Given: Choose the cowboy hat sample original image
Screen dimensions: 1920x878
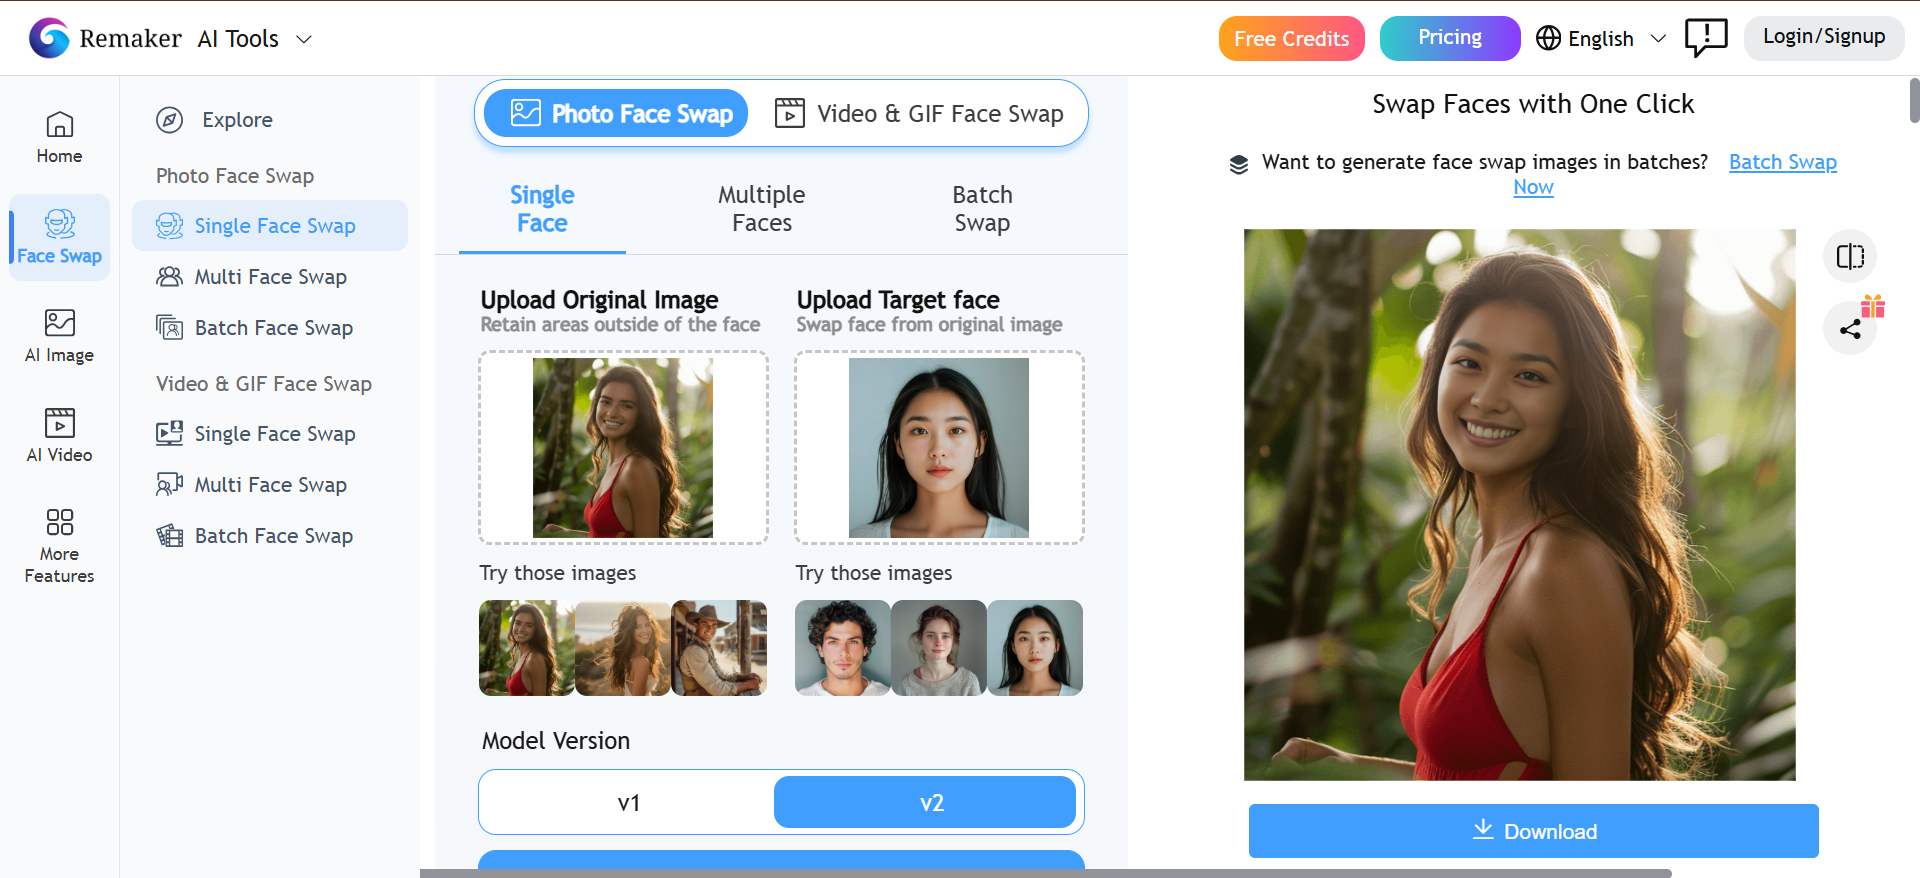Looking at the screenshot, I should [x=719, y=648].
